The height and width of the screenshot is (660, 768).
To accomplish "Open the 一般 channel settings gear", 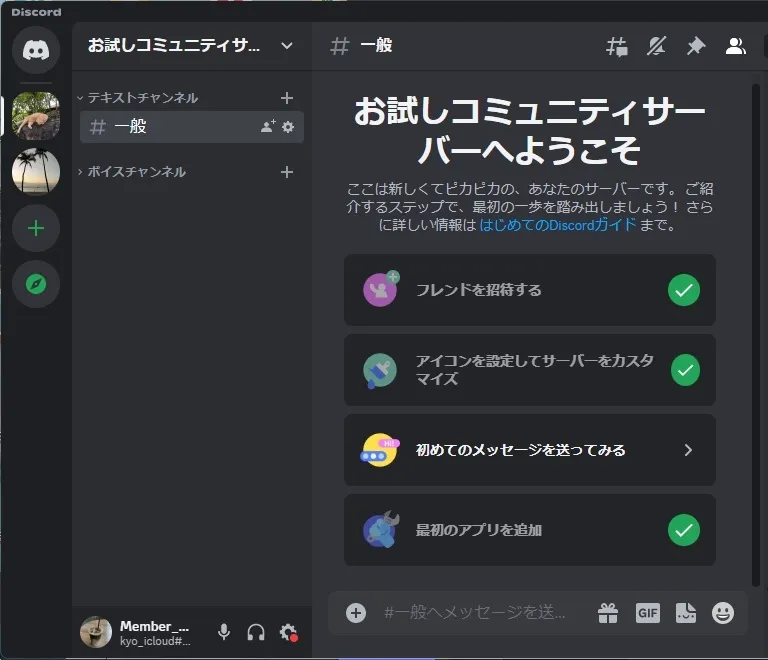I will [x=288, y=127].
